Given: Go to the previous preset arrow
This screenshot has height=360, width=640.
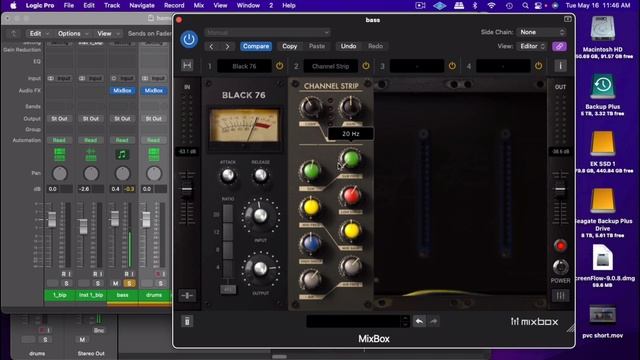Looking at the screenshot, I should point(211,46).
